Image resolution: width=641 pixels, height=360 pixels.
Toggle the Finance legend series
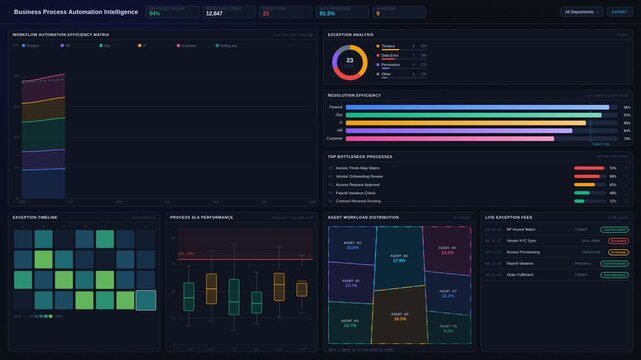tap(31, 46)
